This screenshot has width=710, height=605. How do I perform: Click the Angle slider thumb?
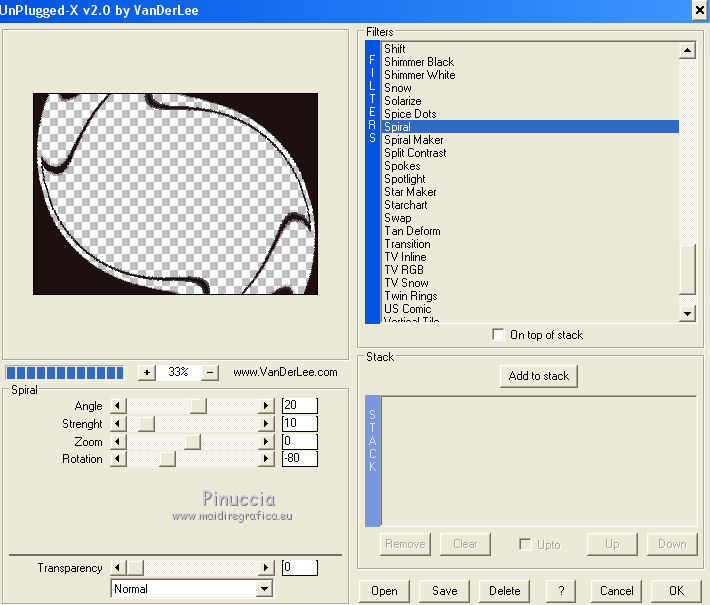click(x=198, y=405)
